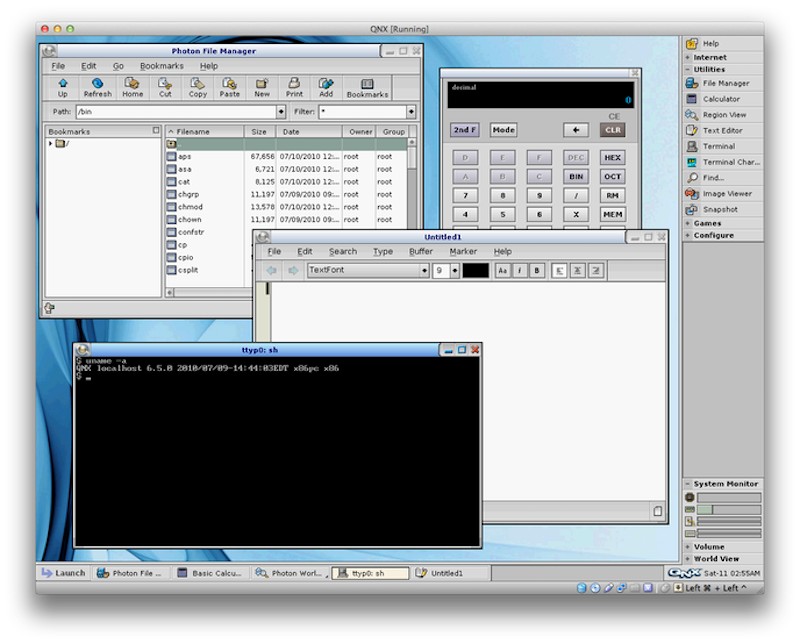This screenshot has height=644, width=800.
Task: Open the TextFont dropdown
Action: point(424,270)
